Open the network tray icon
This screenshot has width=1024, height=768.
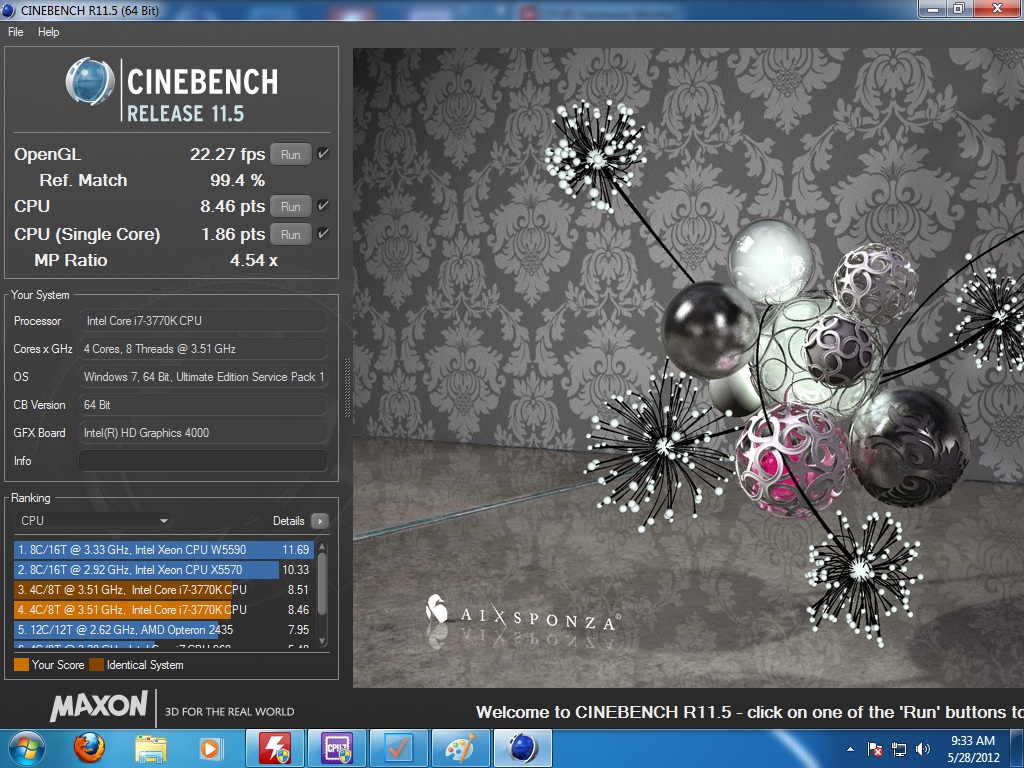coord(899,749)
